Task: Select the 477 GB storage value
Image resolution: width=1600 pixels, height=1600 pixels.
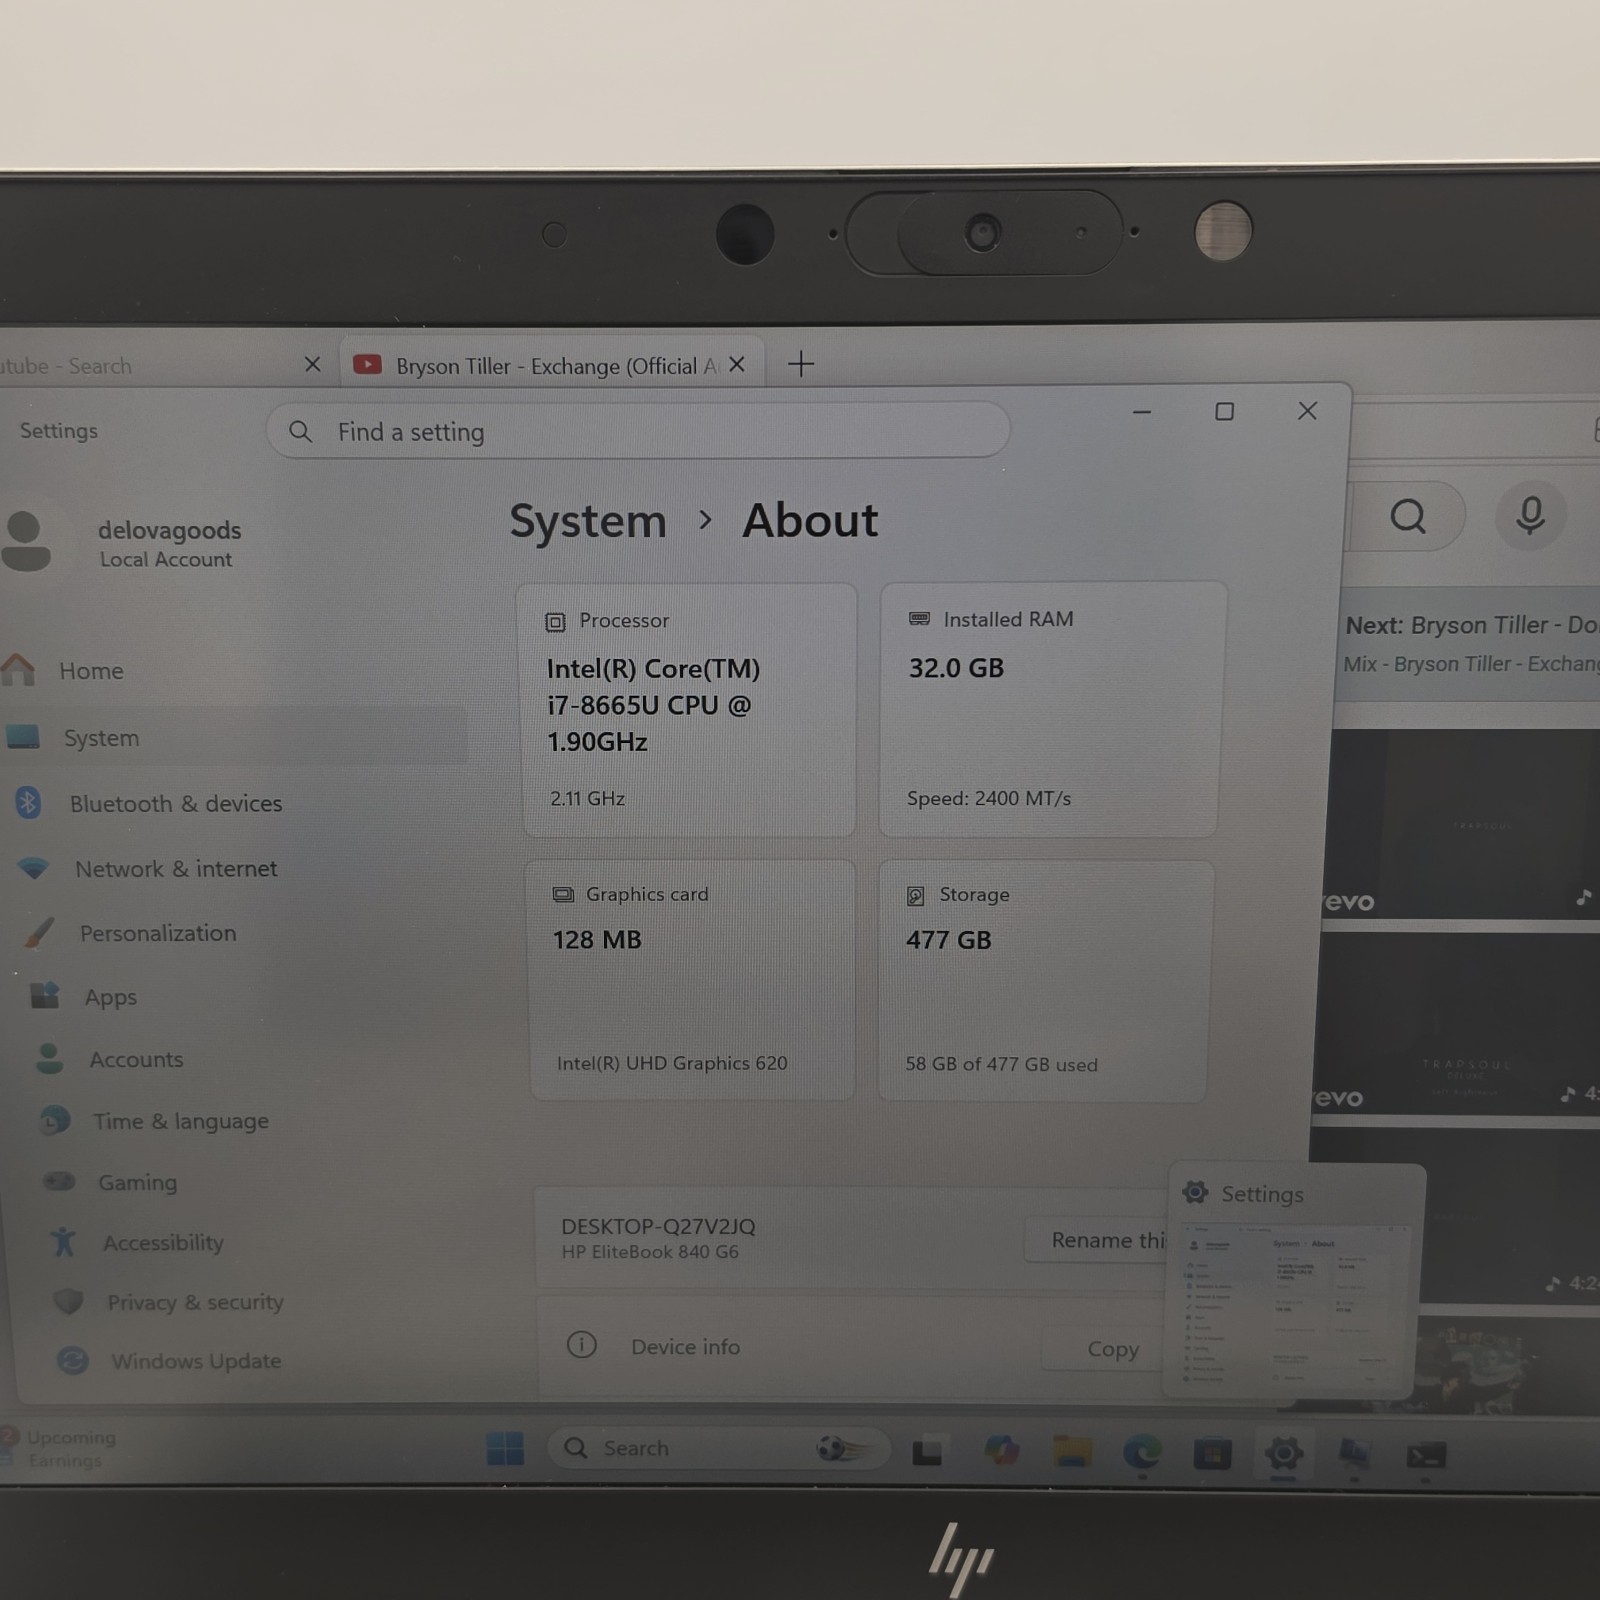Action: [x=948, y=940]
